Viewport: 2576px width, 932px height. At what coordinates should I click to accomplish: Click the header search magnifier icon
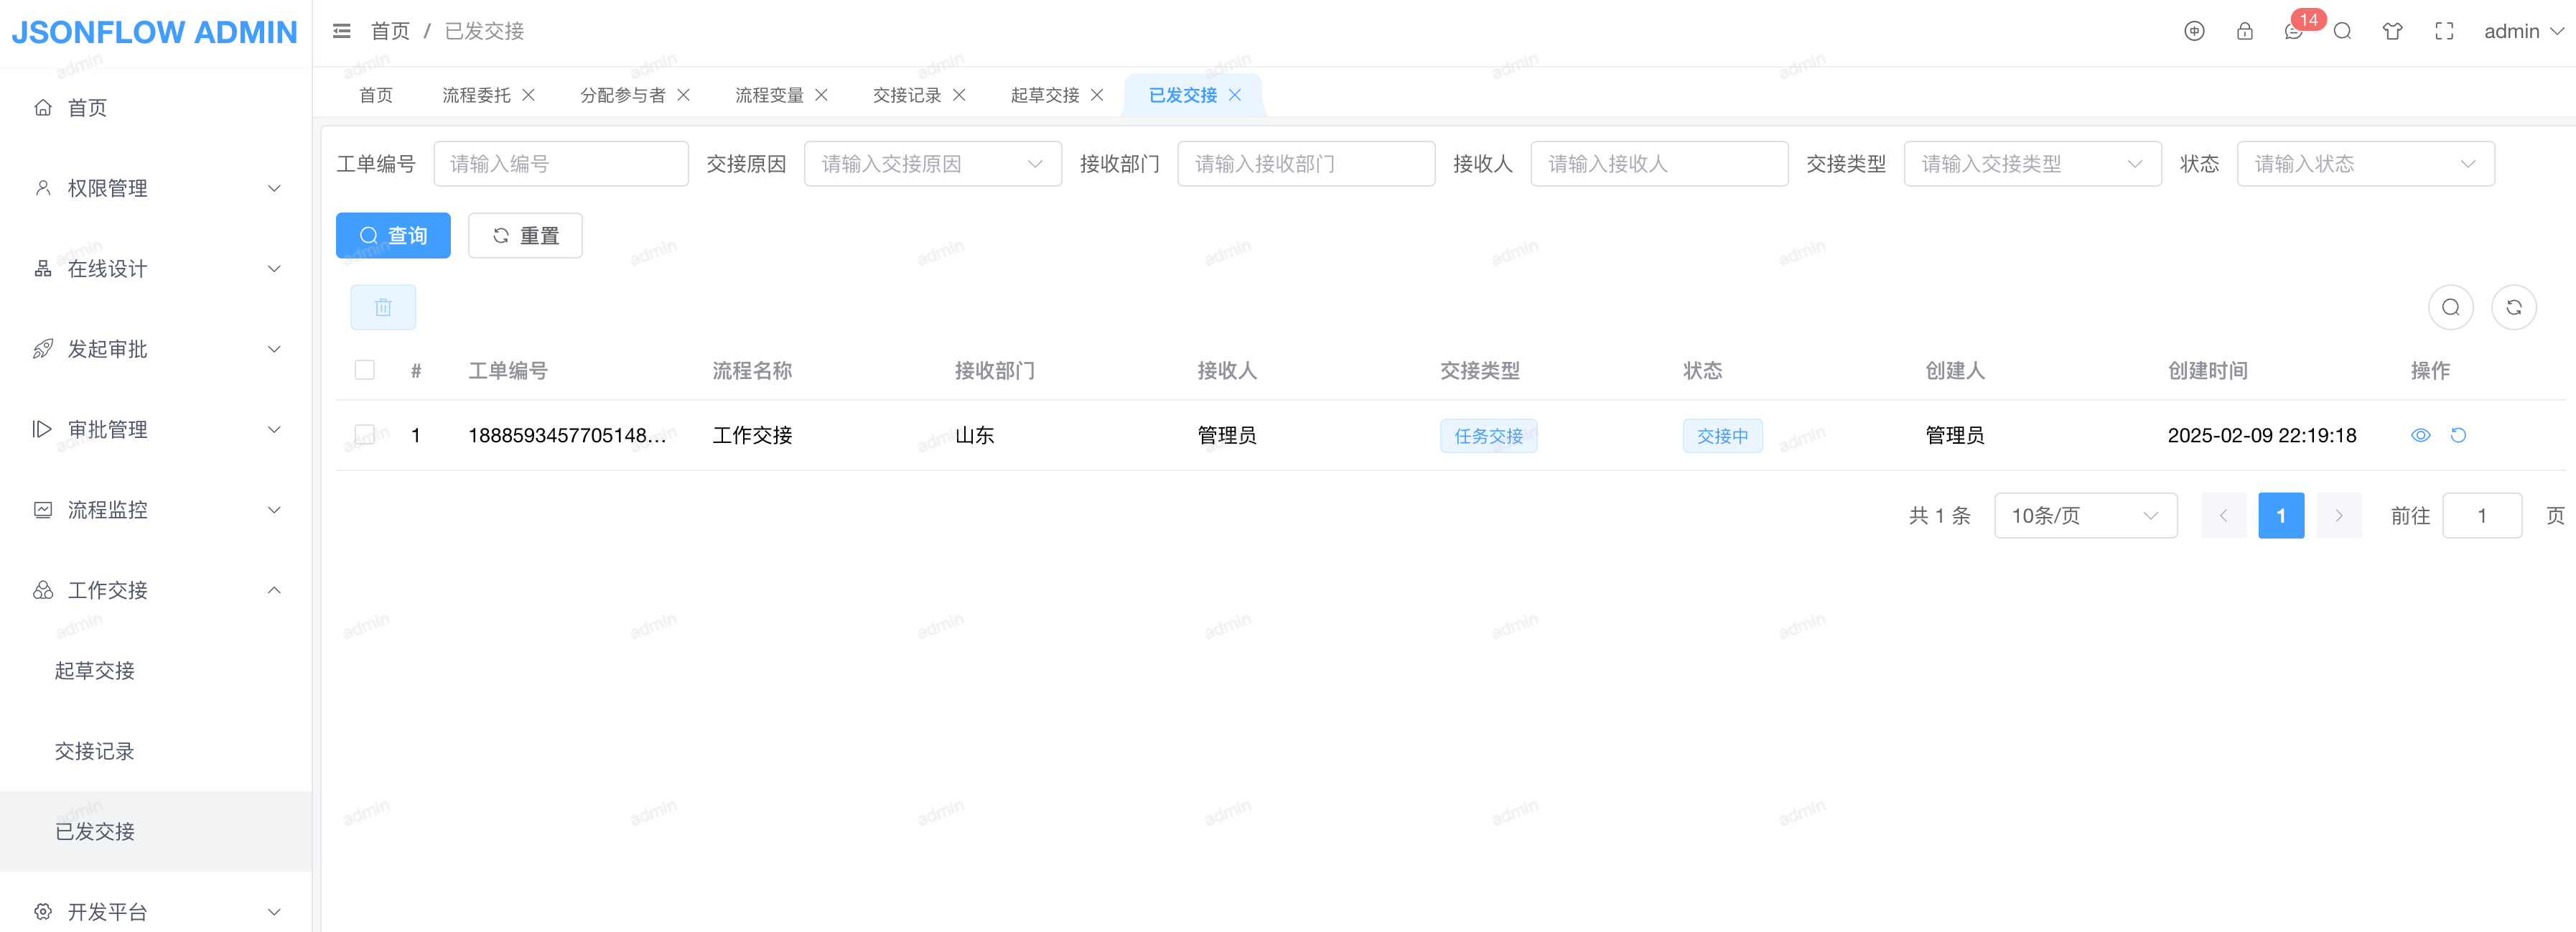2342,31
